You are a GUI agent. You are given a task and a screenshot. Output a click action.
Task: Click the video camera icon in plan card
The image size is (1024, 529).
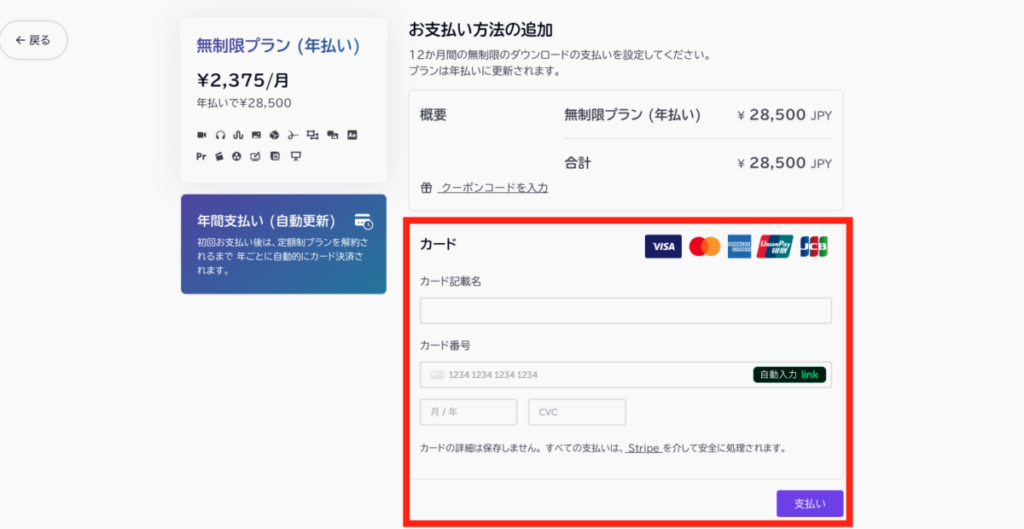(201, 134)
